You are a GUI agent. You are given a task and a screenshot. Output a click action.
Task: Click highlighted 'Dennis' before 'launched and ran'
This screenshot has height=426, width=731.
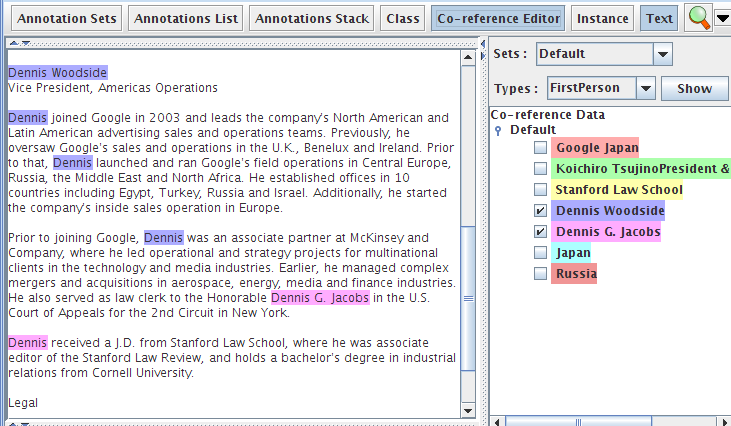tap(73, 163)
